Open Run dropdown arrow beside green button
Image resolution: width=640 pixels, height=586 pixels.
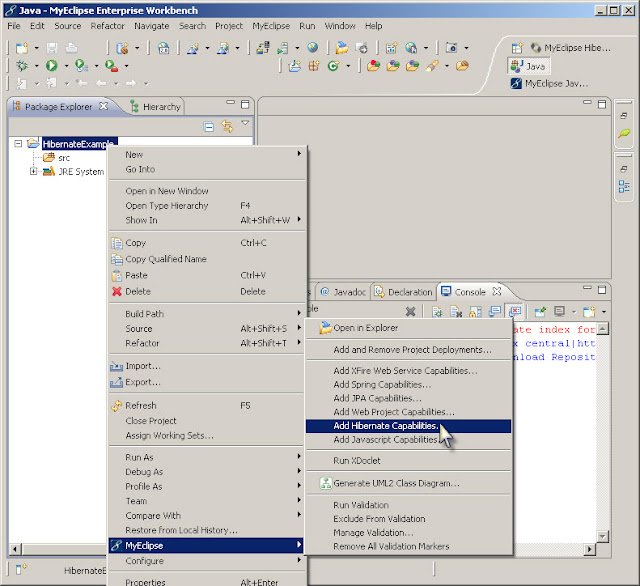pos(66,66)
